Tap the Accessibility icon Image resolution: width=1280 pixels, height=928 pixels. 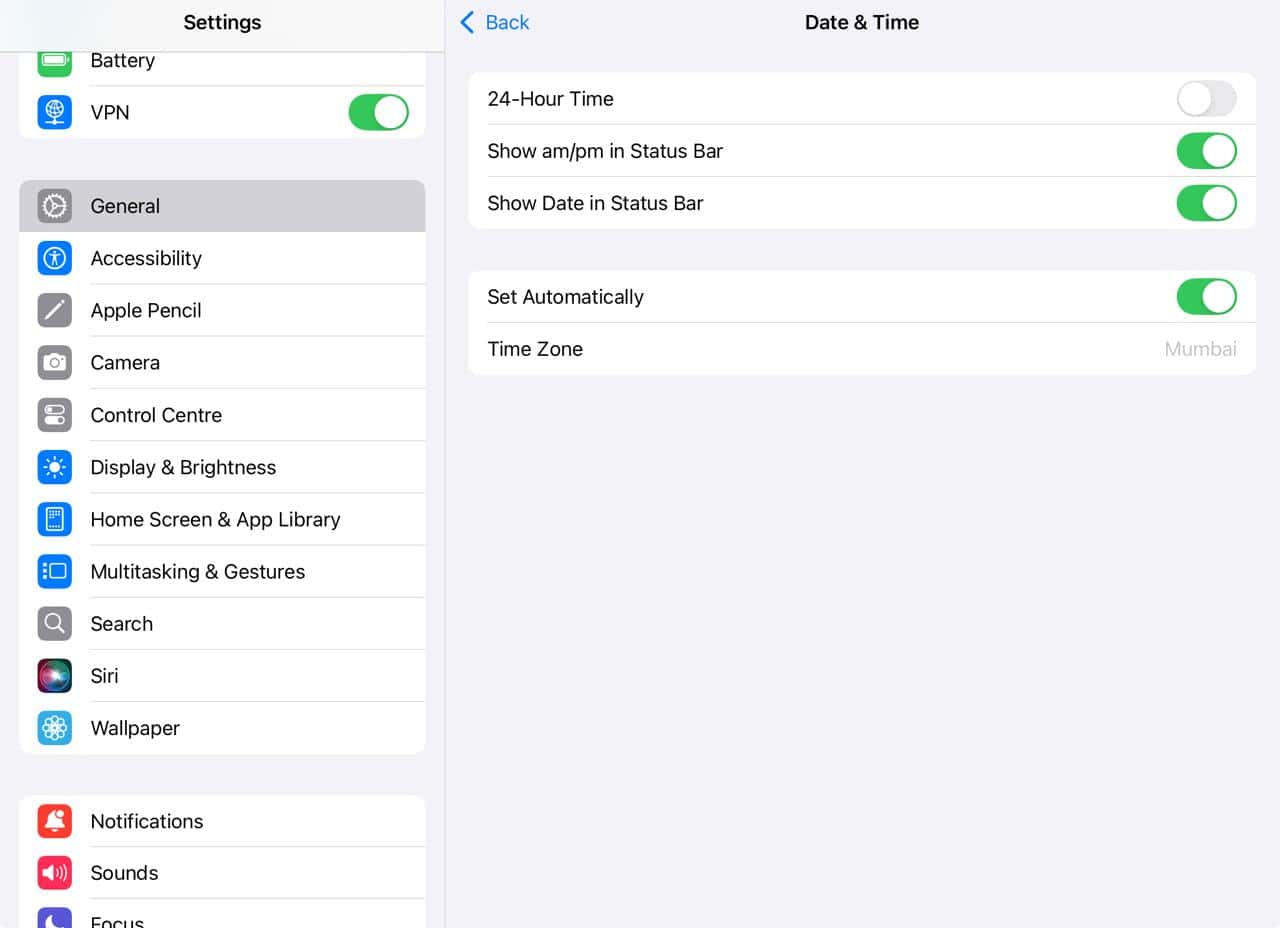tap(55, 258)
